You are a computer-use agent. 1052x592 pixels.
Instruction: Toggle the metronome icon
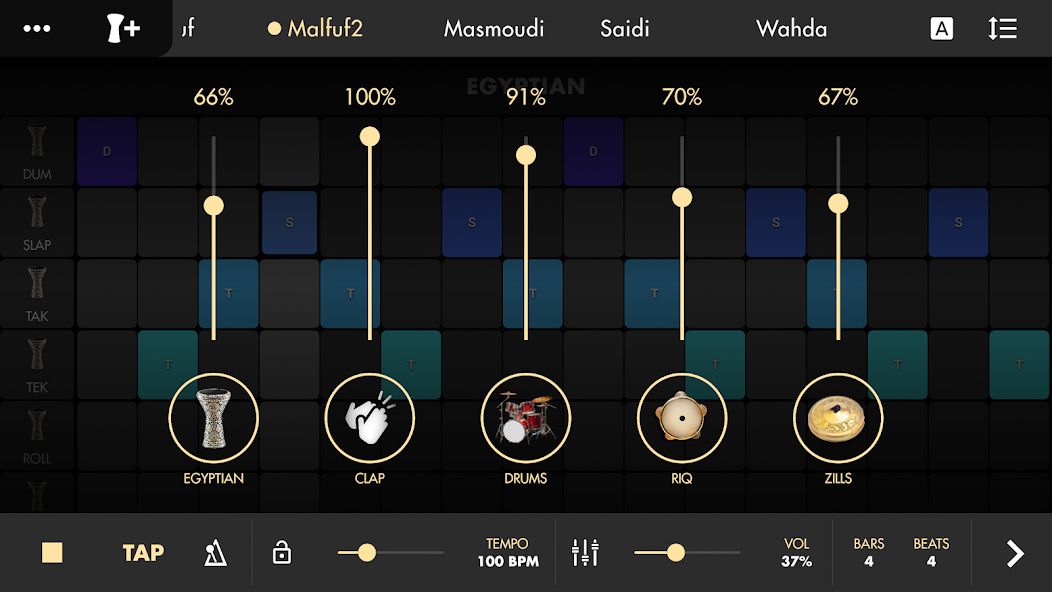pyautogui.click(x=215, y=553)
